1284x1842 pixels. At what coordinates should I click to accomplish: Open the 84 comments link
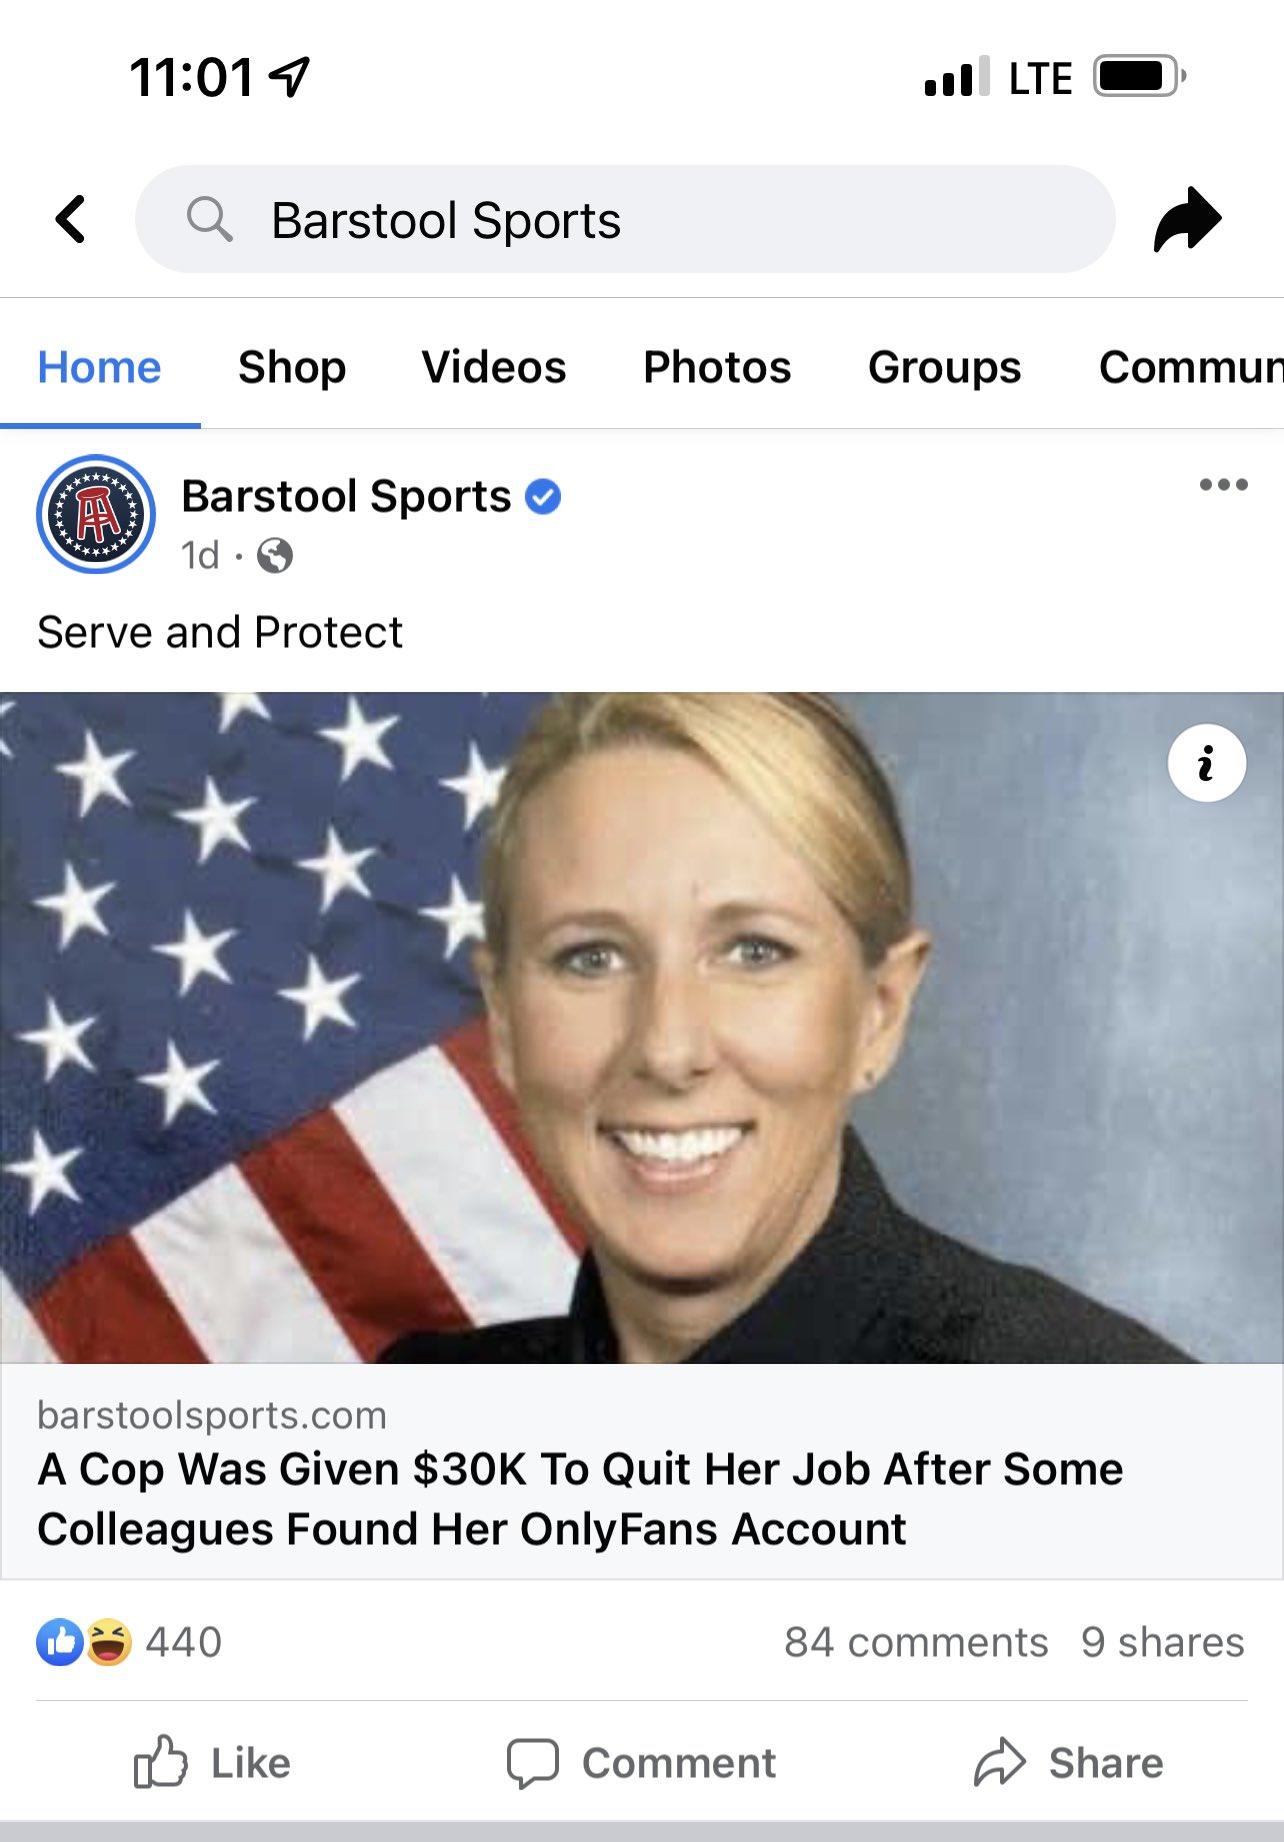click(x=916, y=1642)
